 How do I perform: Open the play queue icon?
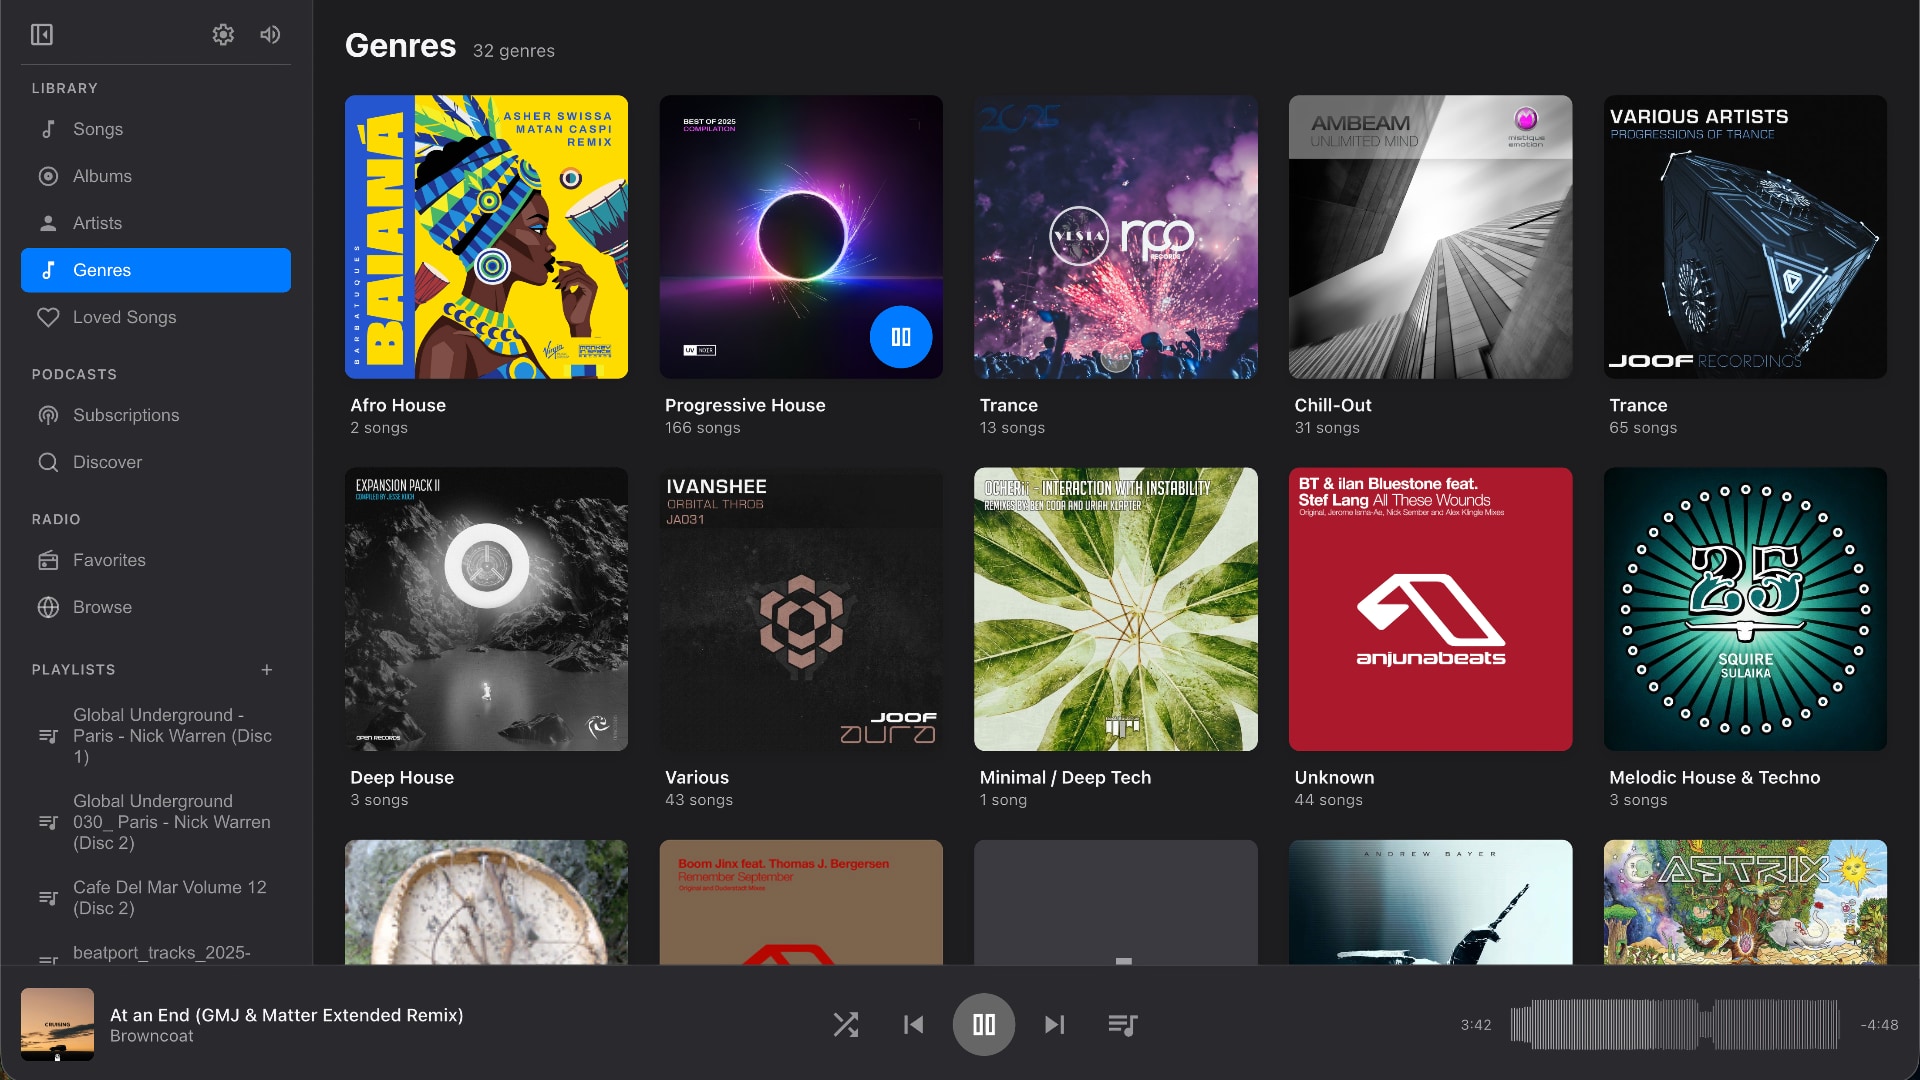(1123, 1025)
